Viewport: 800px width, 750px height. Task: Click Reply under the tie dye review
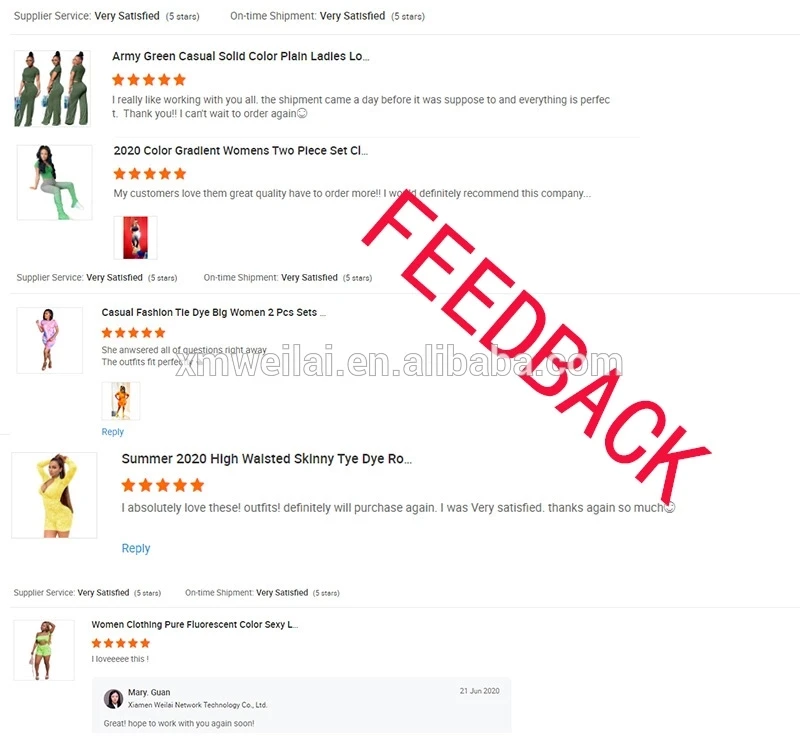[113, 432]
